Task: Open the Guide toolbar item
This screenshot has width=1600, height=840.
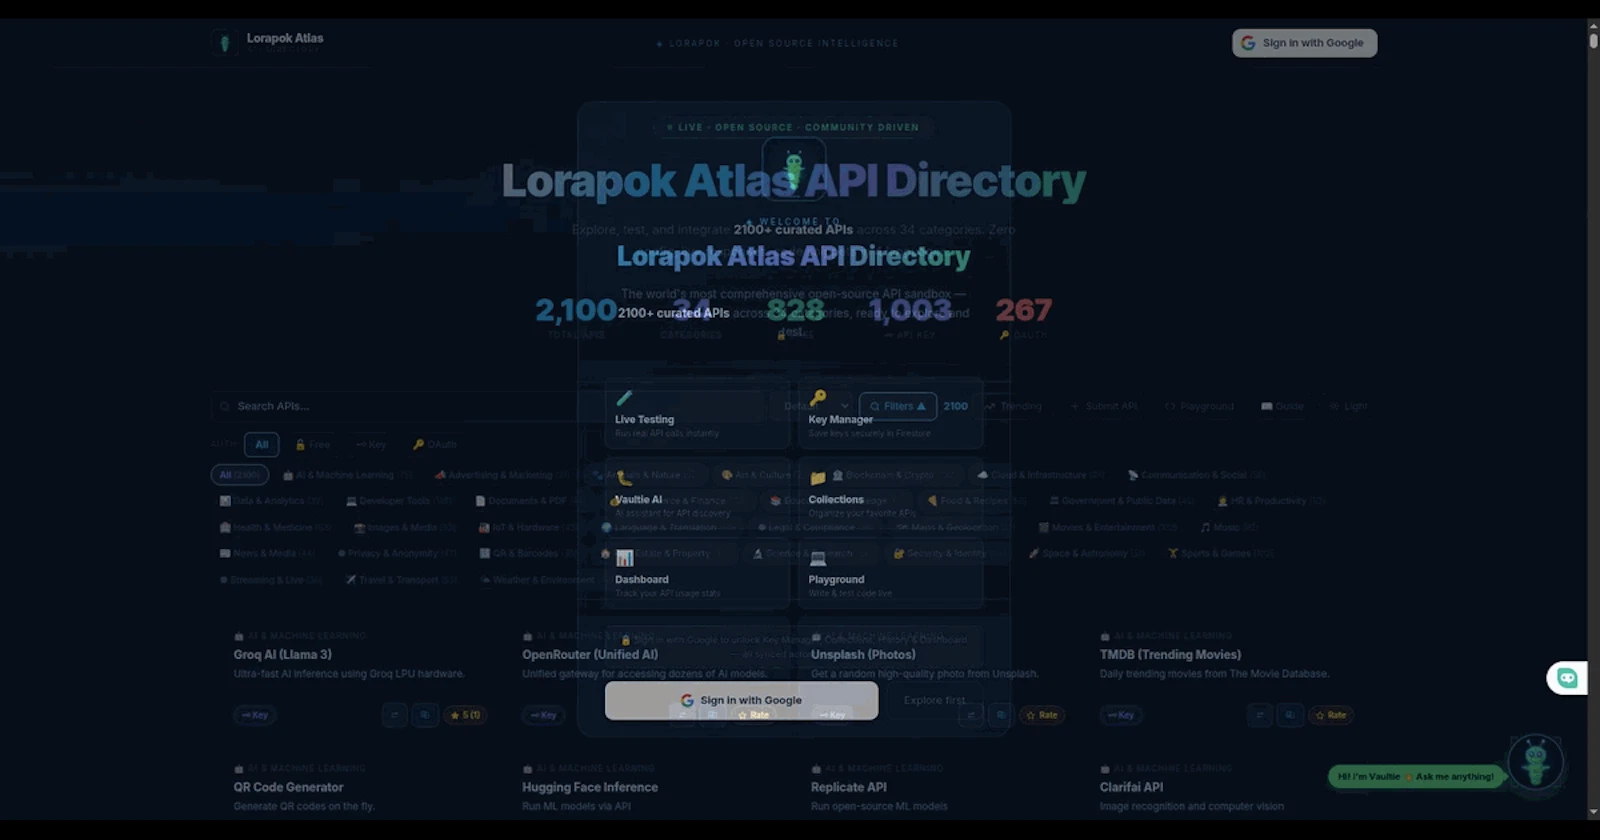Action: 1283,406
